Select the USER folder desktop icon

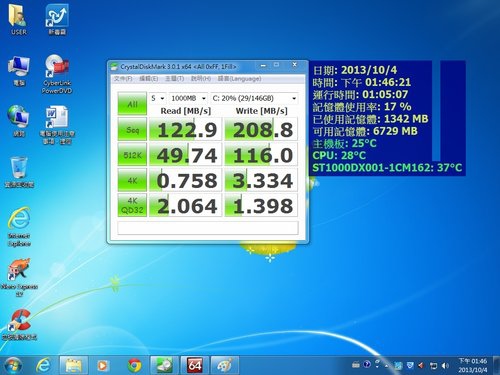tap(19, 20)
